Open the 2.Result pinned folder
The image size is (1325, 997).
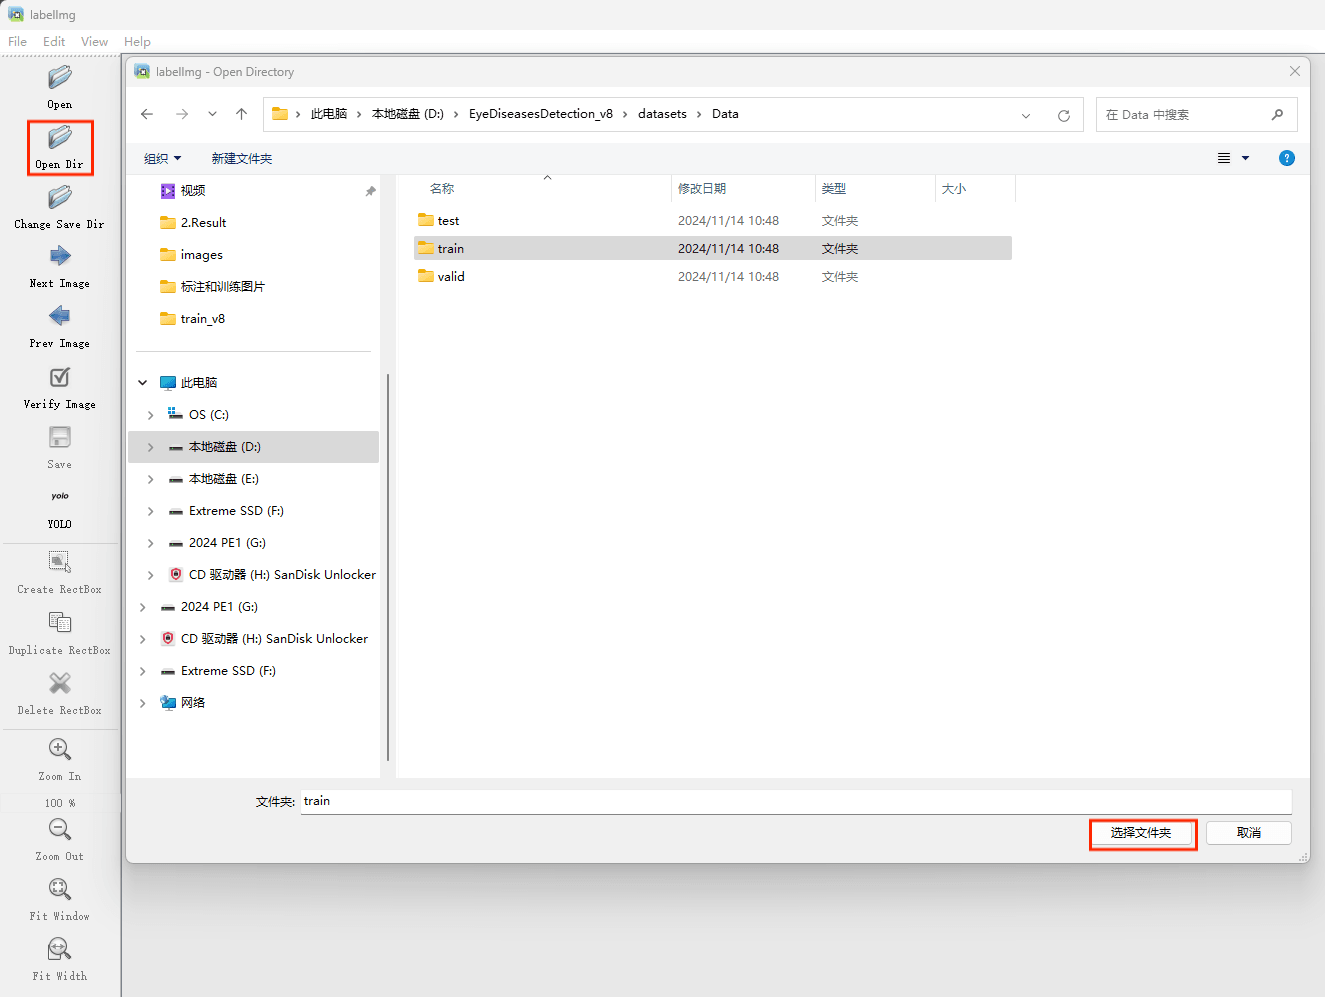pyautogui.click(x=203, y=223)
